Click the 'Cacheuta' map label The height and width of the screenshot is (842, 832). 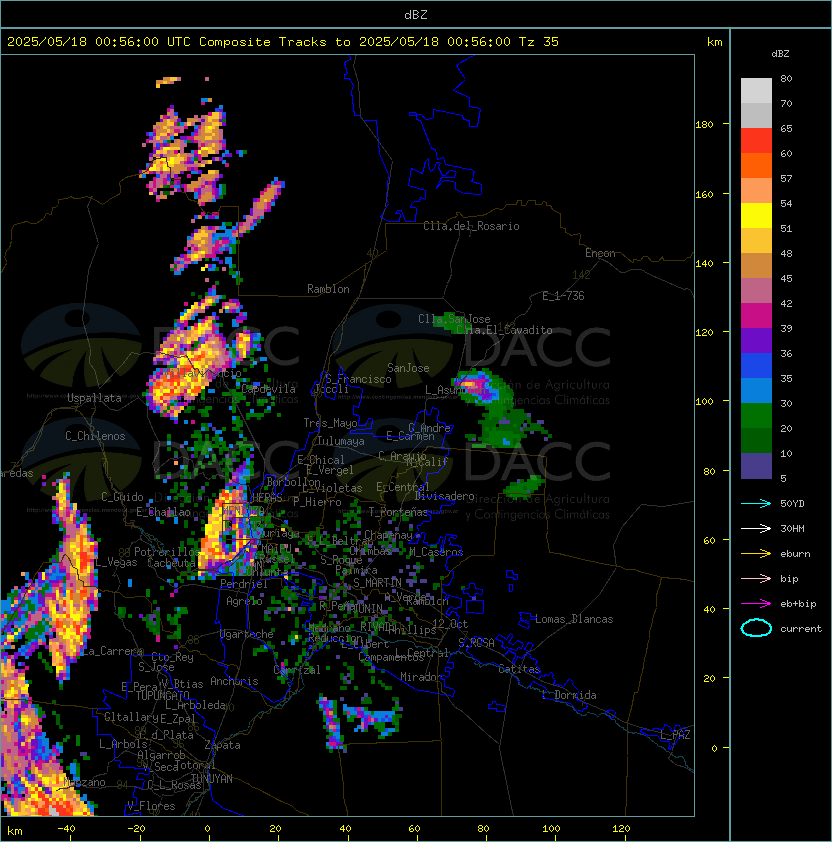[171, 563]
